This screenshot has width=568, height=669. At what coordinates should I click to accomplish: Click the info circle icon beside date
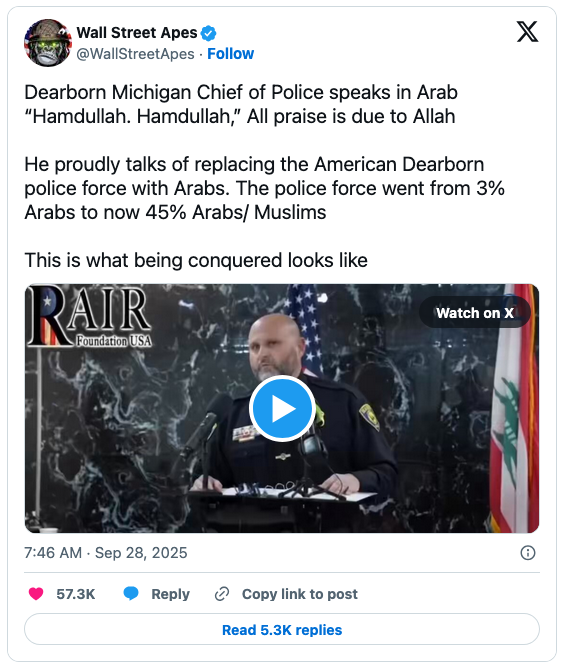(528, 553)
